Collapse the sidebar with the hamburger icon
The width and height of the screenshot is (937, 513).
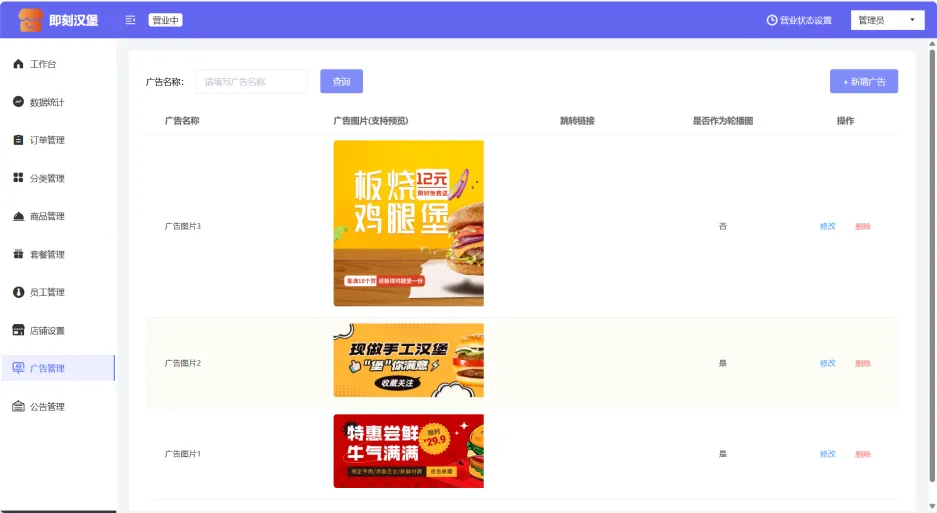[x=130, y=20]
